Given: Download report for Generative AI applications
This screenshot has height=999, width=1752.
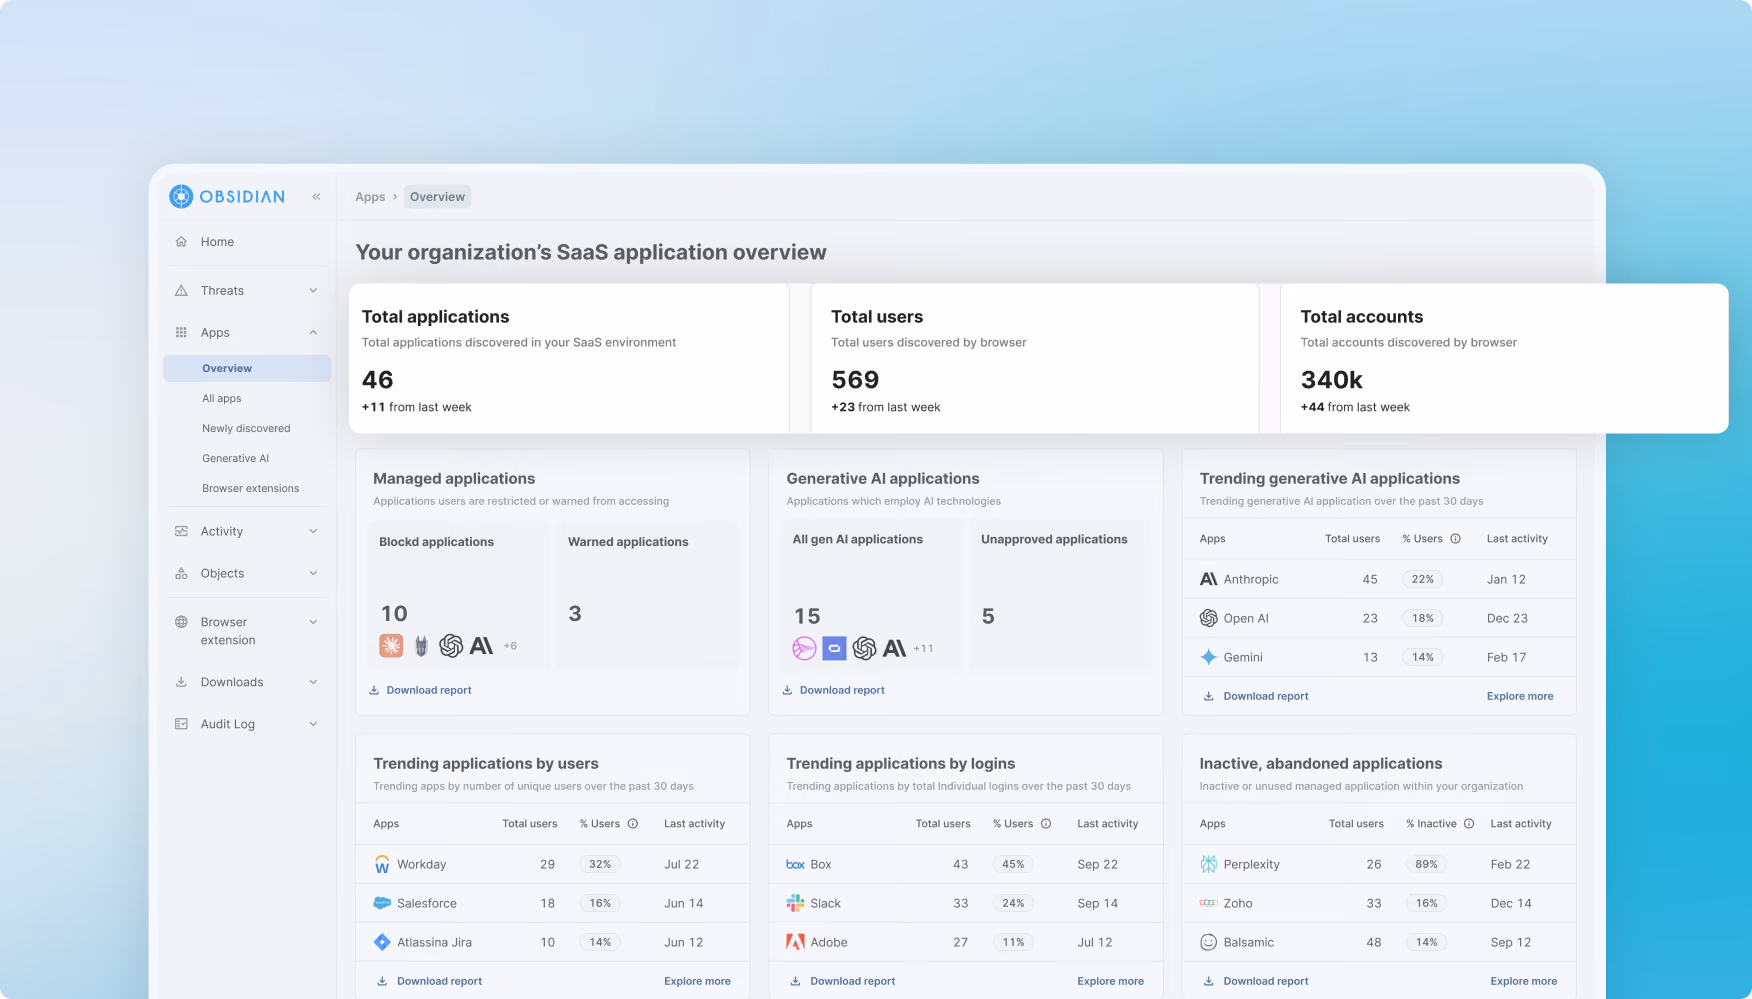Looking at the screenshot, I should click(x=833, y=690).
